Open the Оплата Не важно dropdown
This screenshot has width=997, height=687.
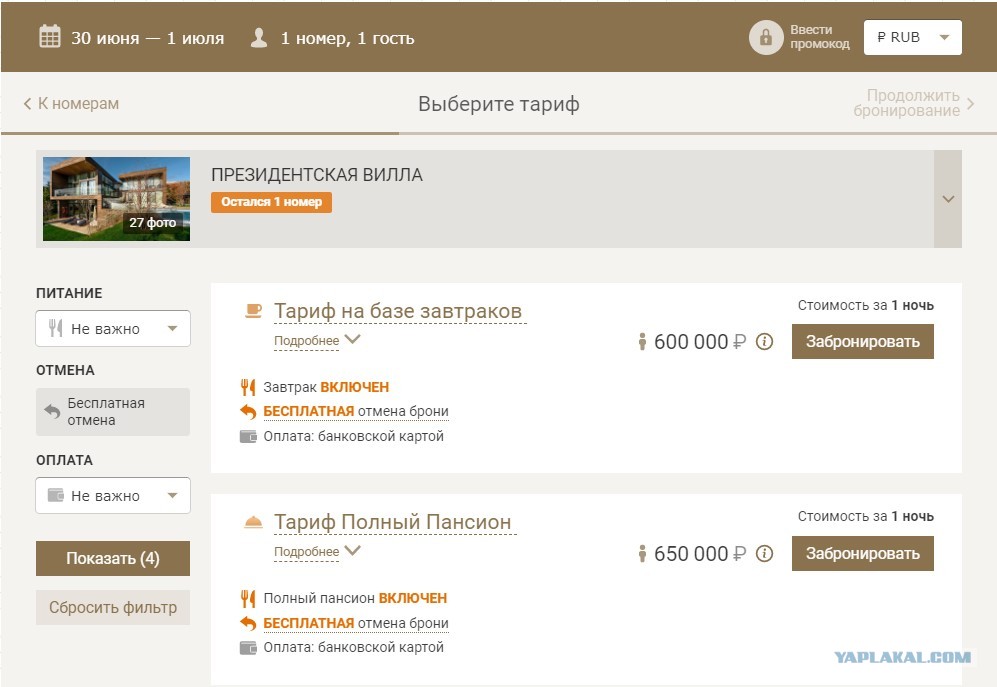[x=113, y=496]
